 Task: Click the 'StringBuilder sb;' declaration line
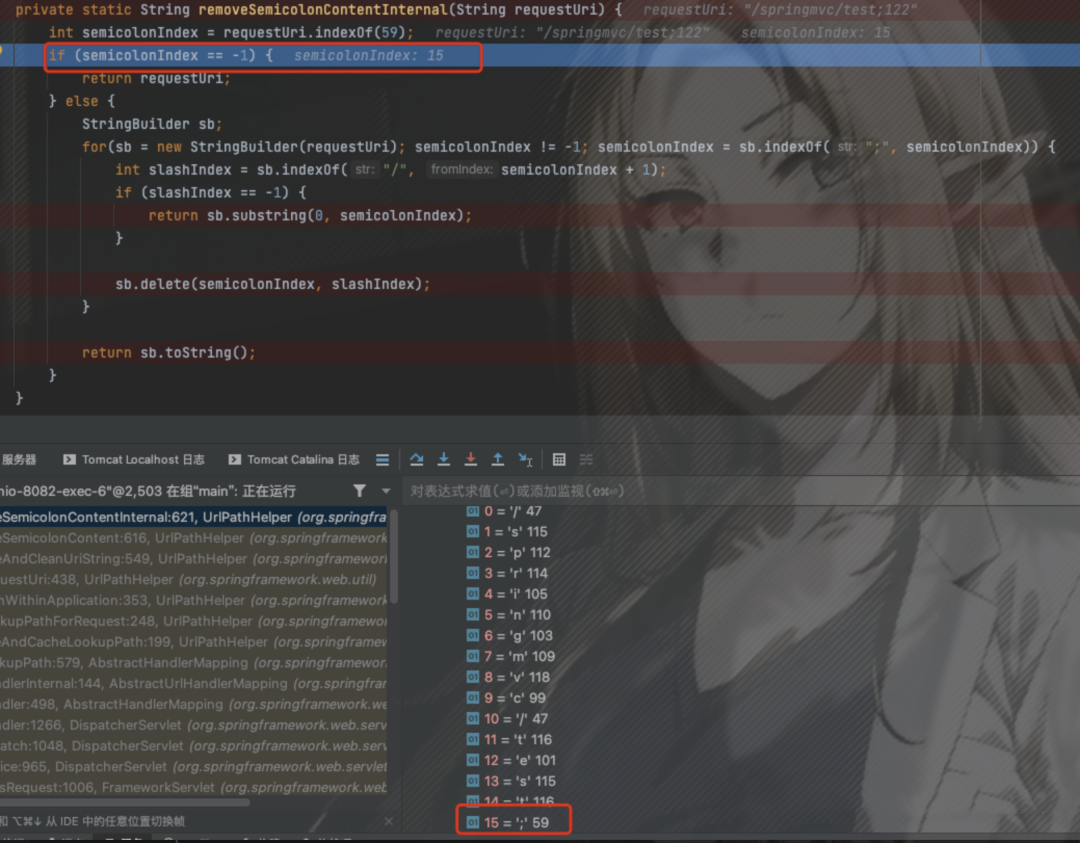pyautogui.click(x=152, y=124)
